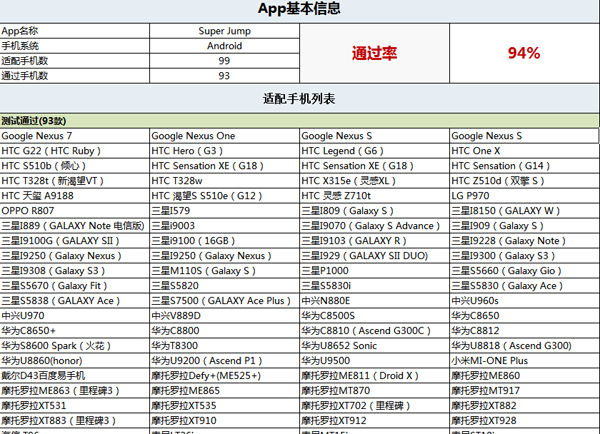Select the "三星i9100 ( 16GB )" cell
600x434 pixels.
coord(224,241)
